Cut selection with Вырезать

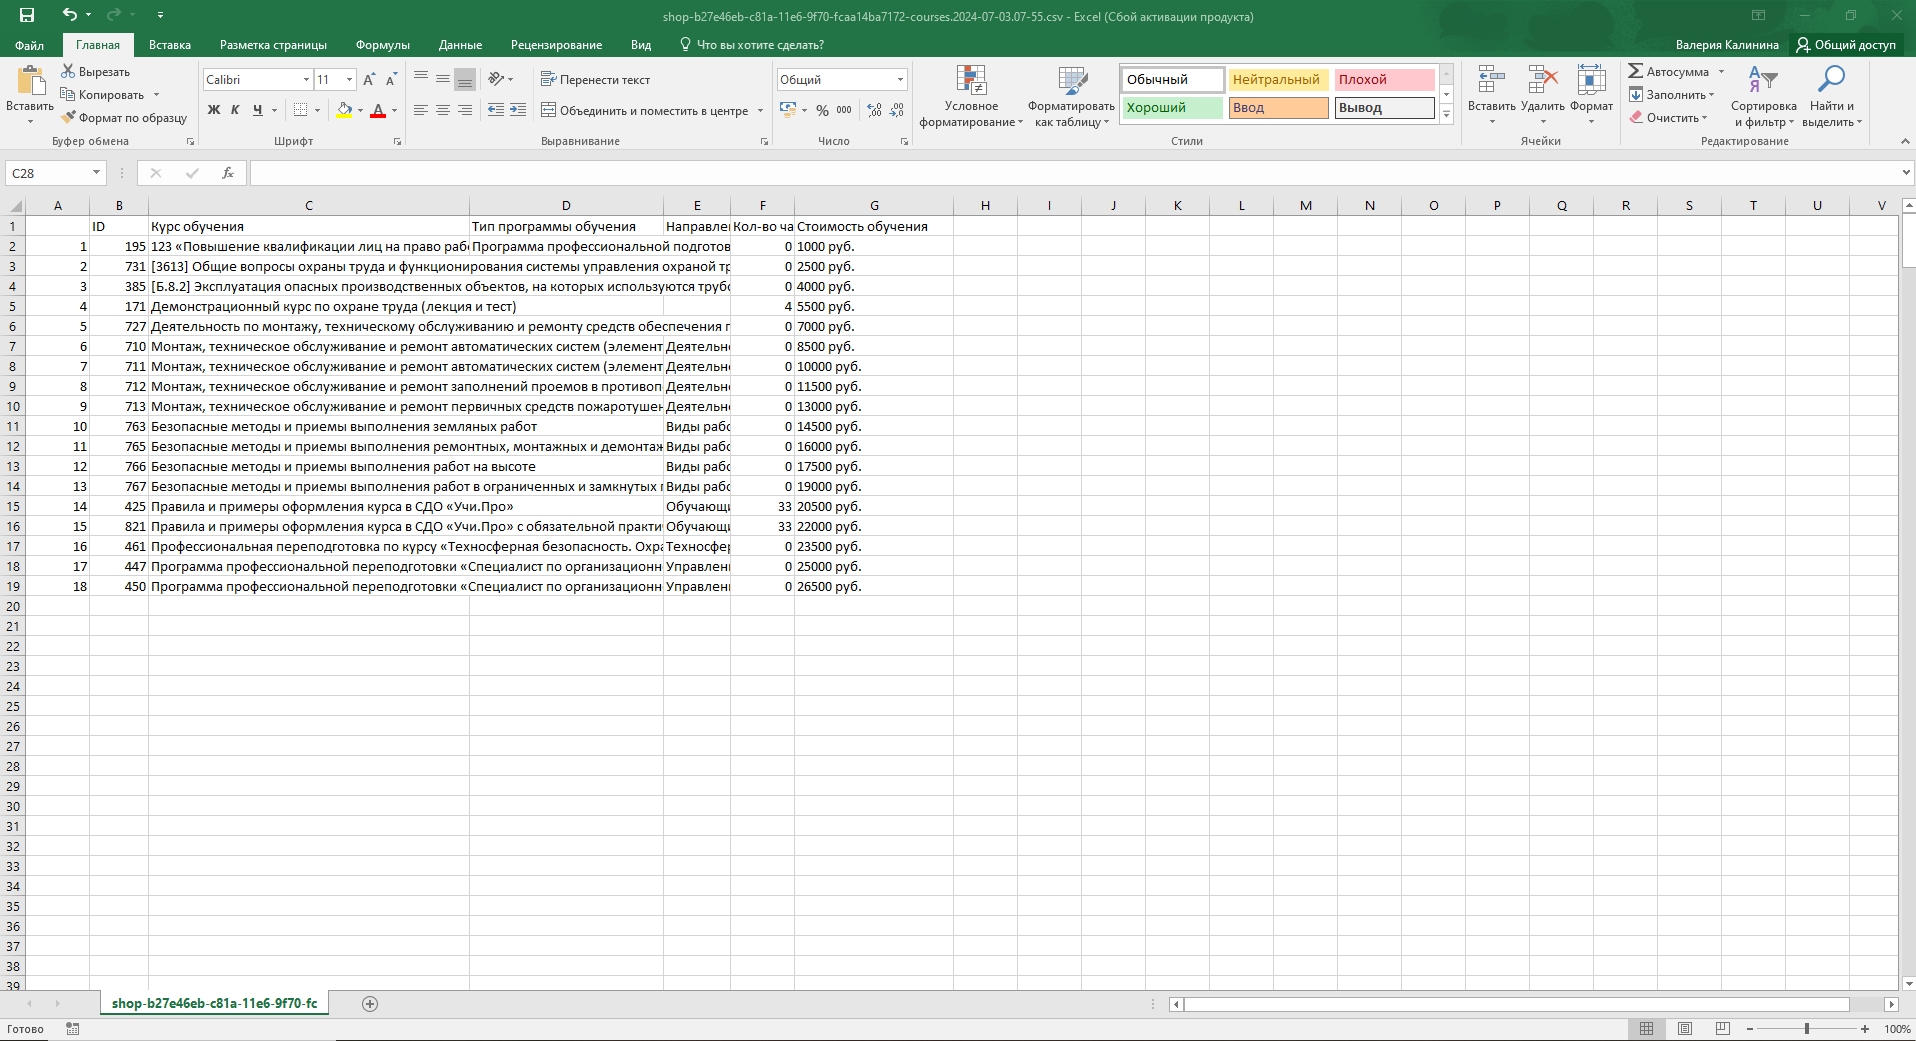pos(96,72)
